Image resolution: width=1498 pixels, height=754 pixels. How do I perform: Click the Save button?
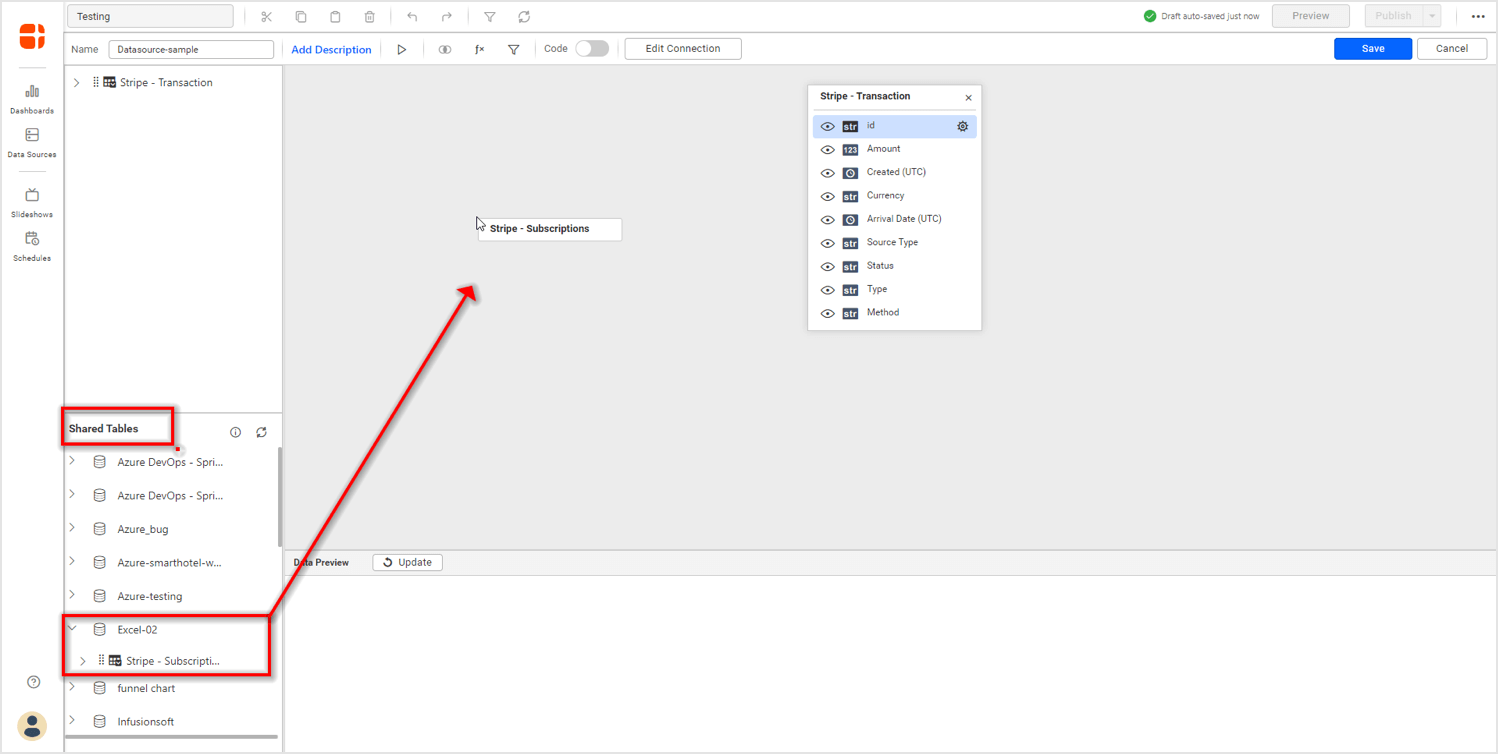click(x=1372, y=48)
